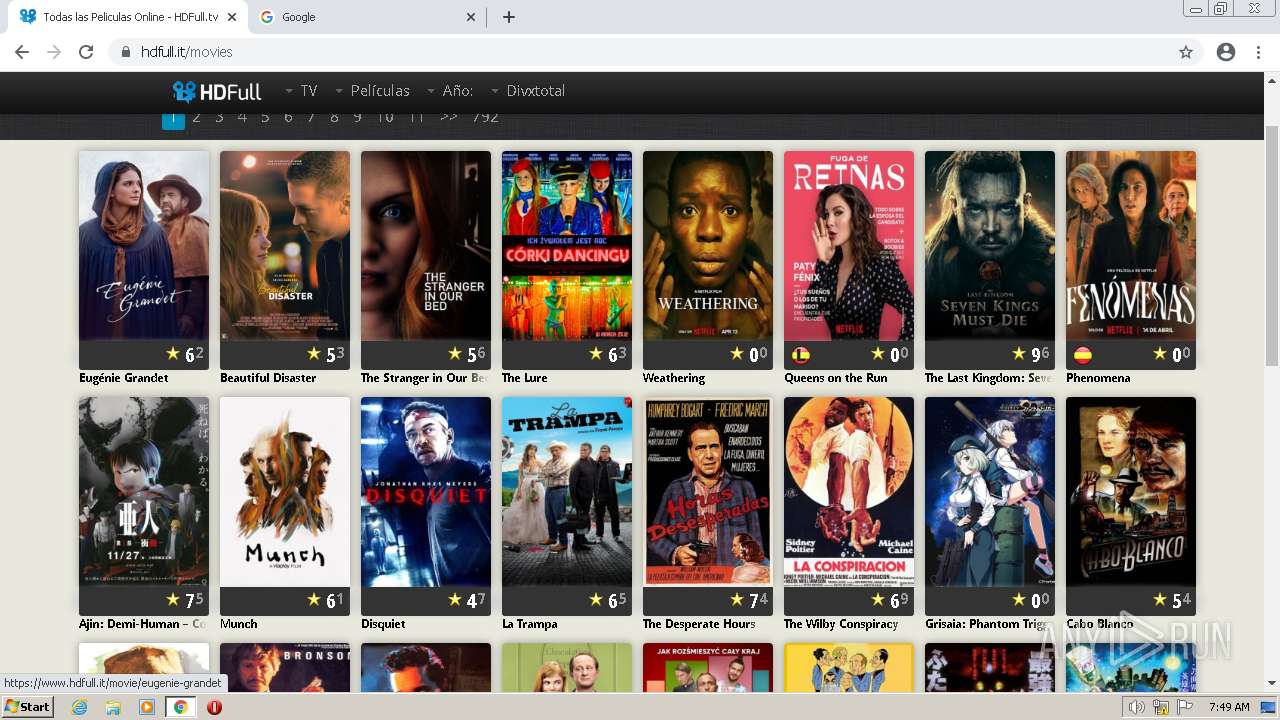Open the Beautiful Disaster poster
Image resolution: width=1280 pixels, height=720 pixels.
pos(285,246)
